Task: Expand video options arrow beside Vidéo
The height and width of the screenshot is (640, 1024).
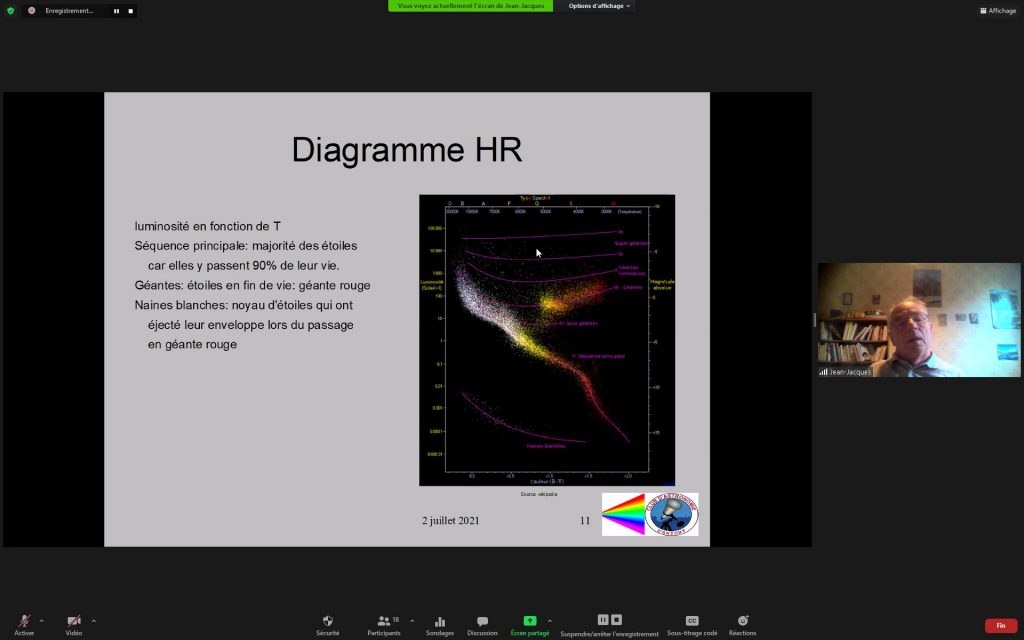Action: coord(93,621)
